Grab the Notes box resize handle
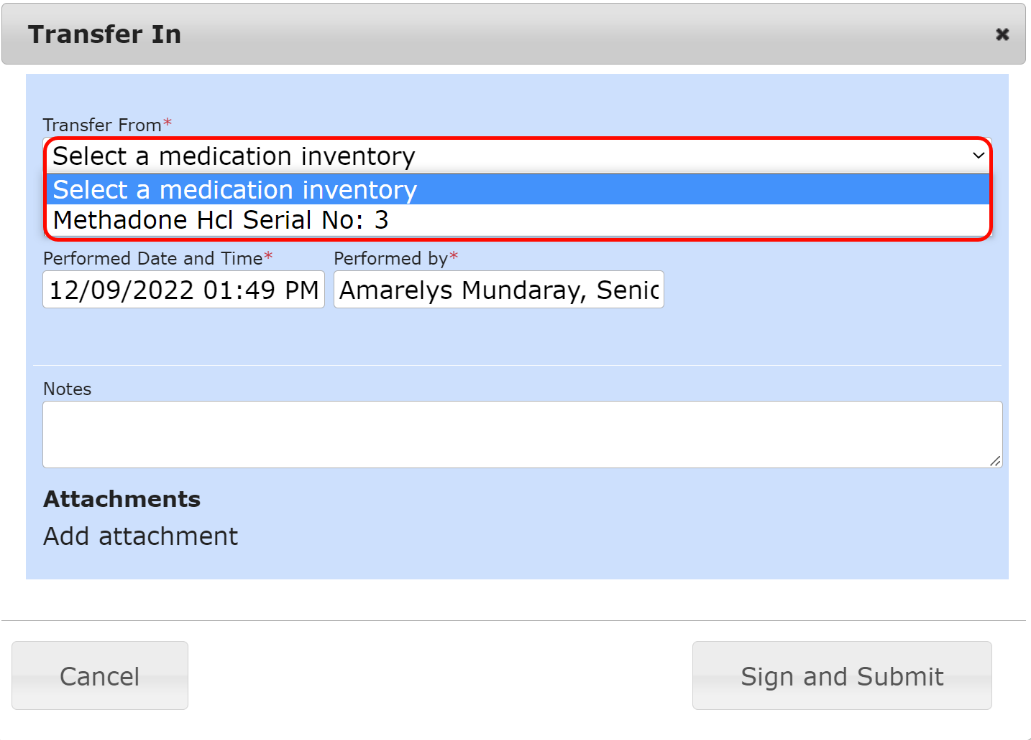1031x740 pixels. [x=995, y=460]
